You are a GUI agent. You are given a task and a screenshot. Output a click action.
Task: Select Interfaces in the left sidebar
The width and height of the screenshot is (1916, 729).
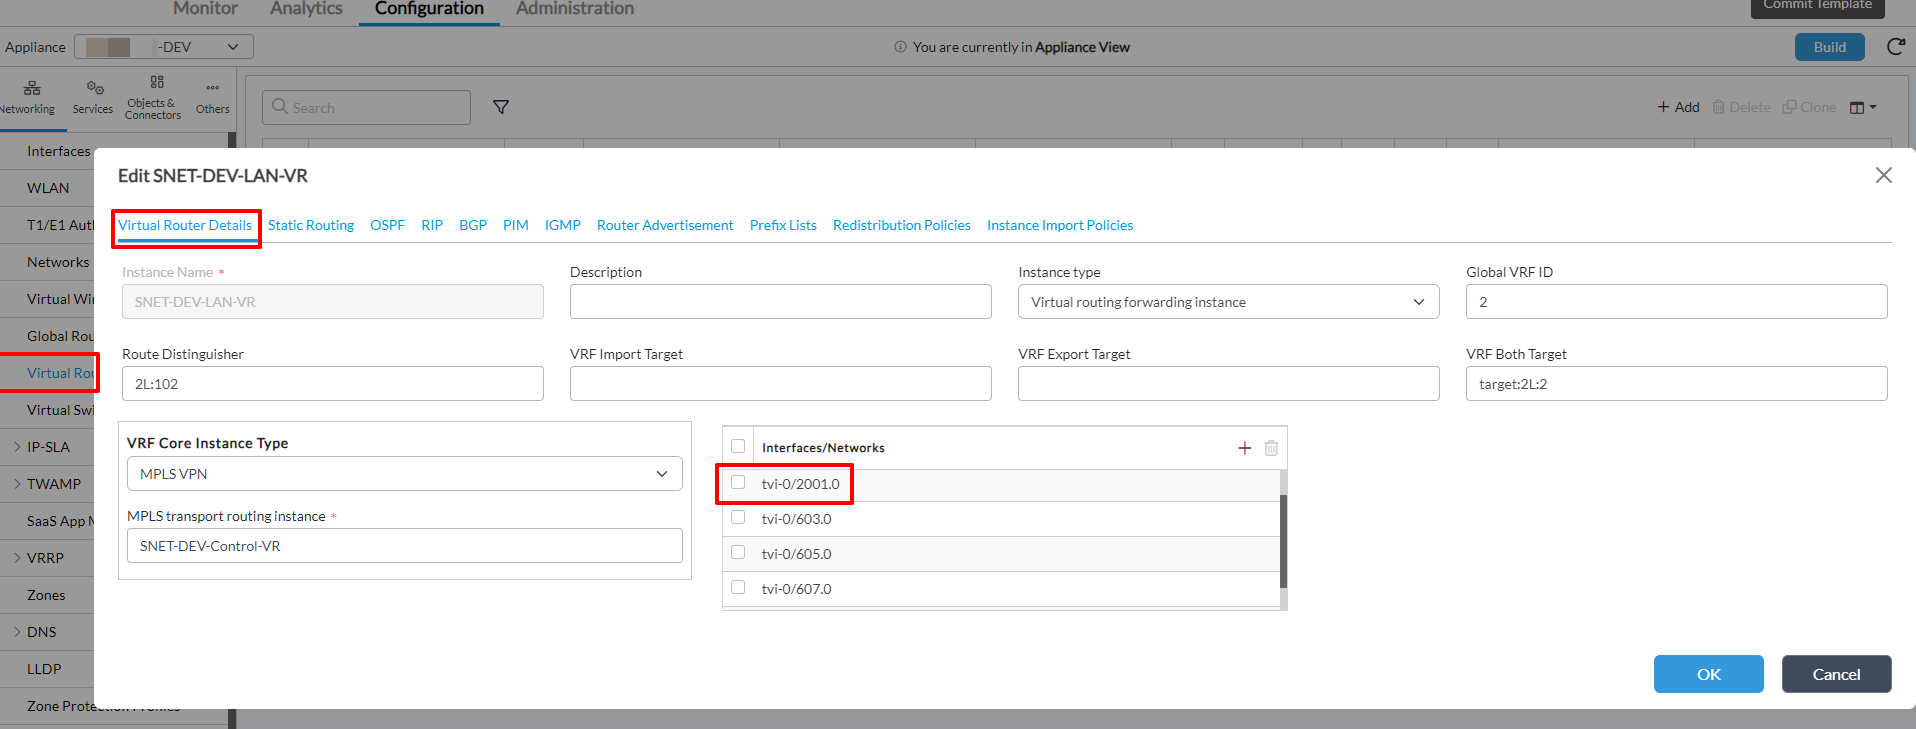pyautogui.click(x=58, y=151)
